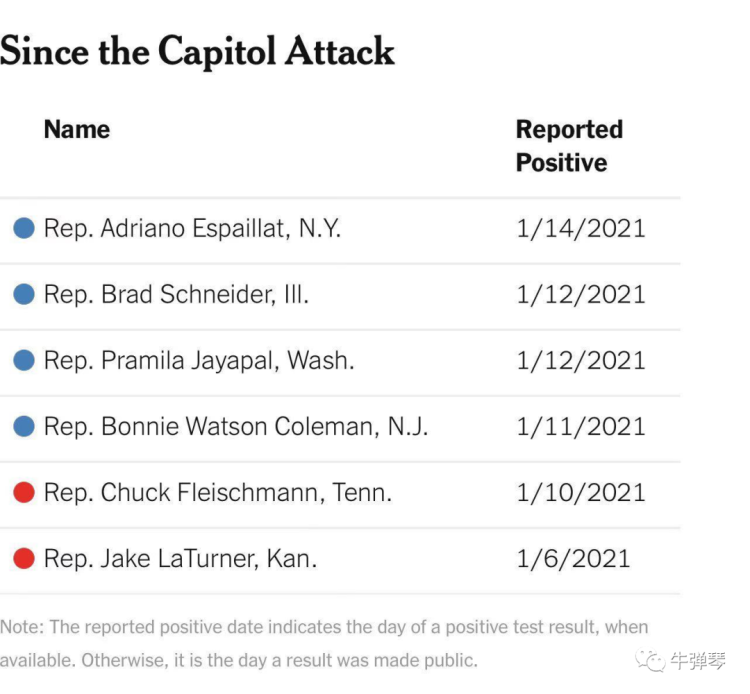Click Rep. Adriano Espaillat, N.Y. name

pyautogui.click(x=192, y=228)
